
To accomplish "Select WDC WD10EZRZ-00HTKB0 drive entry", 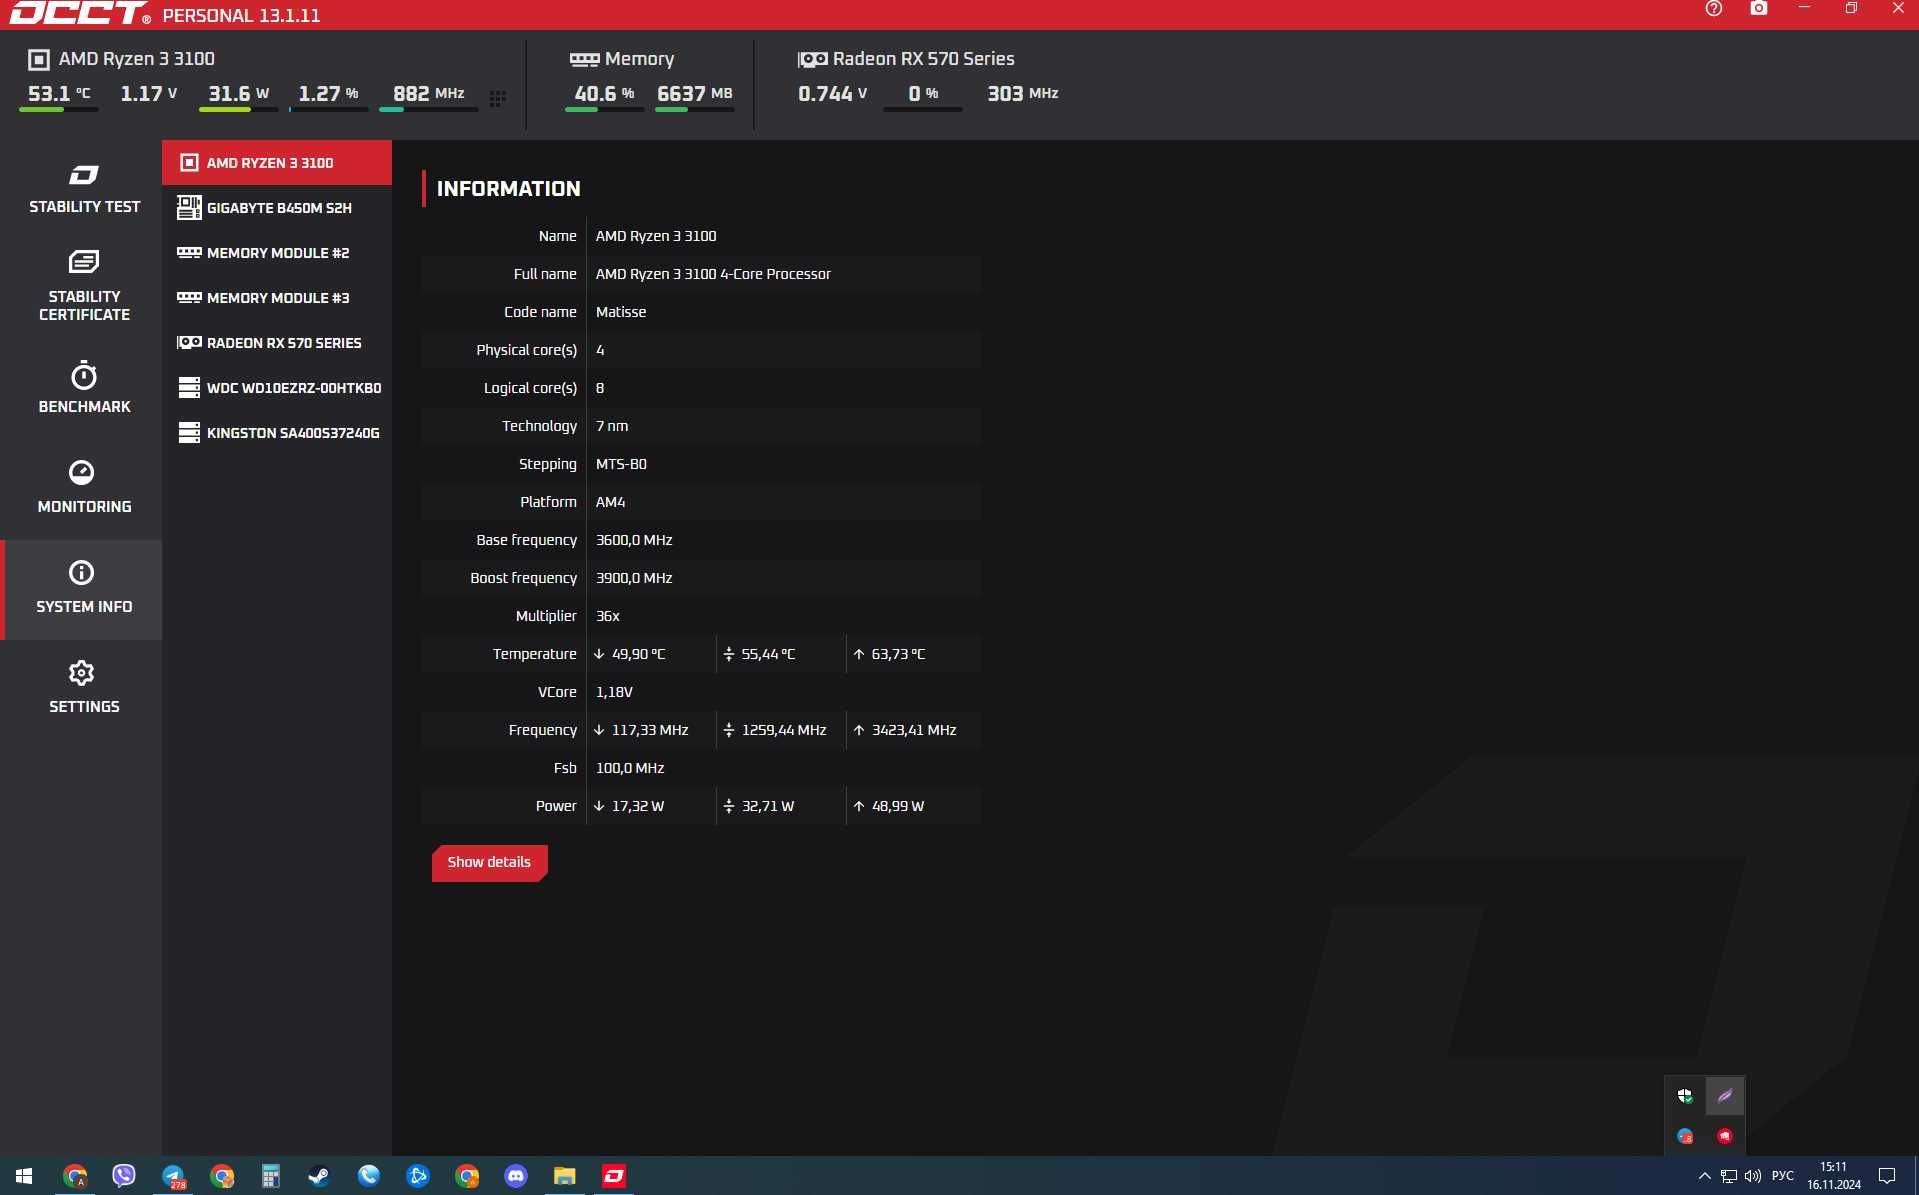I will coord(277,388).
